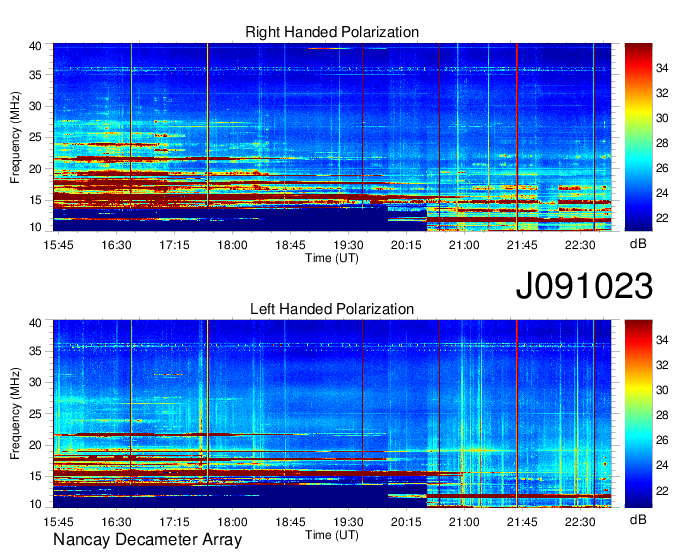Click the 'Frequency (MHz)' label of Left Handed plot

[15, 414]
